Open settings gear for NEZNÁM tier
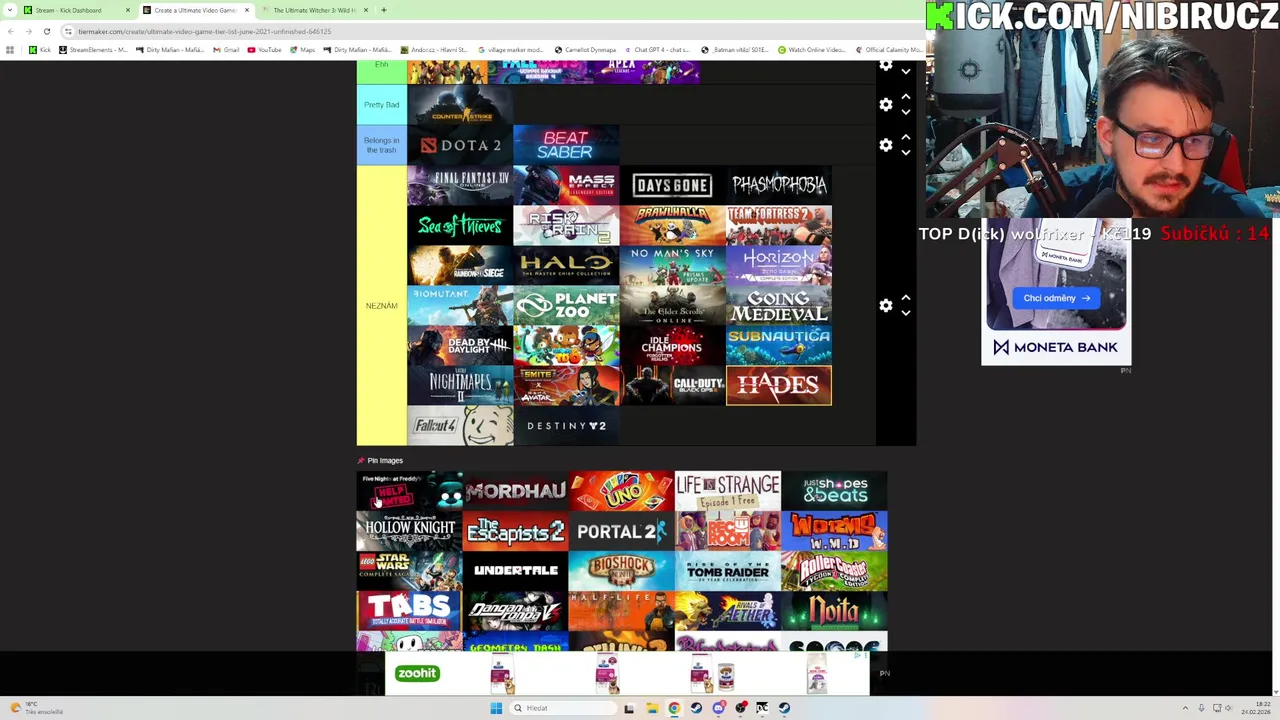 pos(885,306)
